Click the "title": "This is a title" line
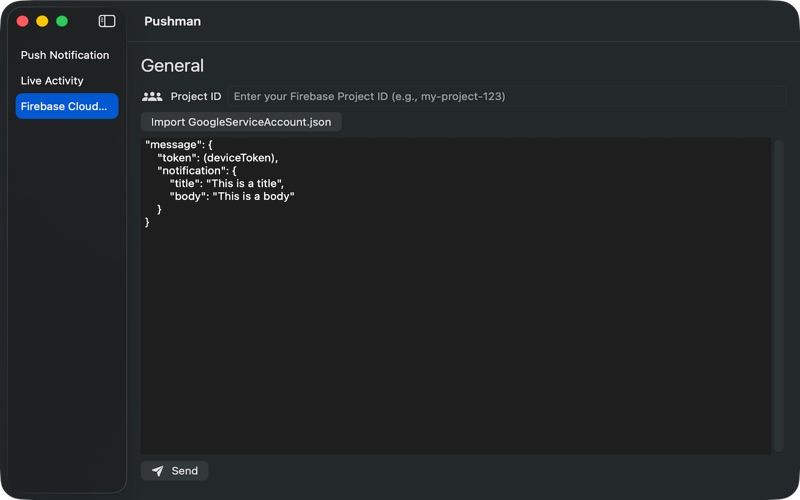This screenshot has width=800, height=500. 227,183
